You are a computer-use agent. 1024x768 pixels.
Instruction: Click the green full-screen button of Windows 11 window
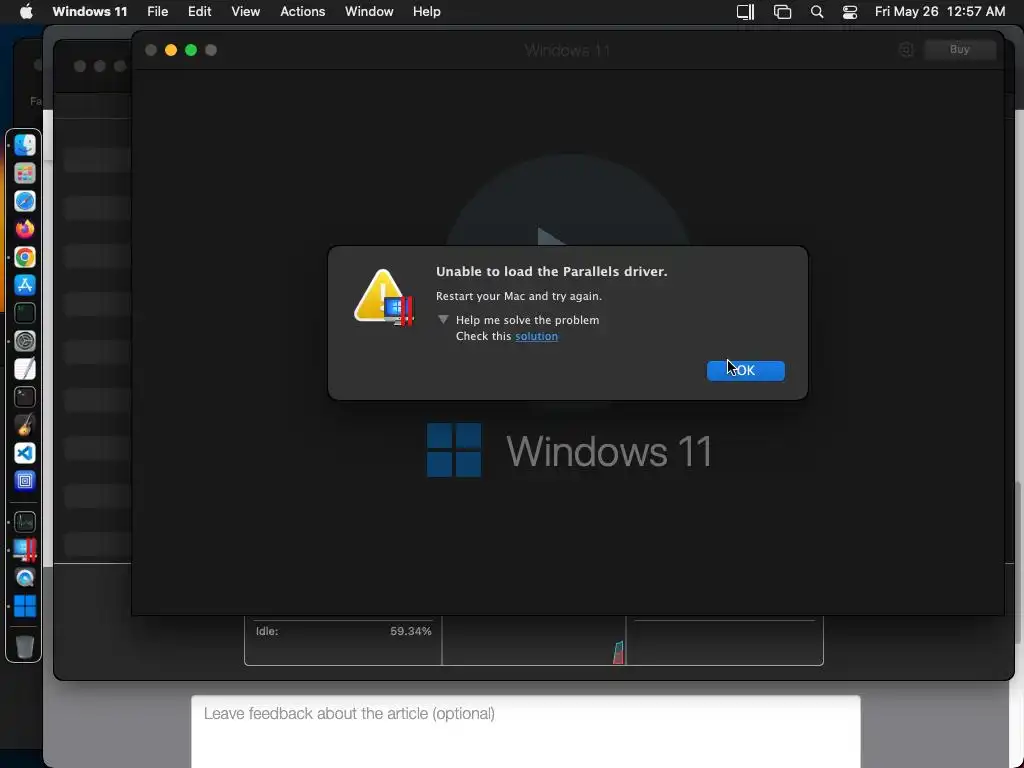click(x=191, y=50)
